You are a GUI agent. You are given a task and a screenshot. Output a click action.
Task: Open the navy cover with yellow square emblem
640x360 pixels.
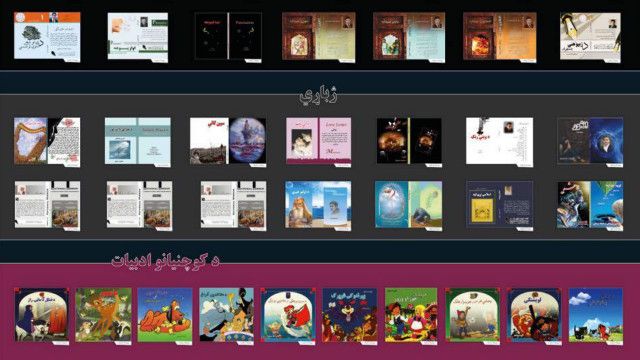500,205
